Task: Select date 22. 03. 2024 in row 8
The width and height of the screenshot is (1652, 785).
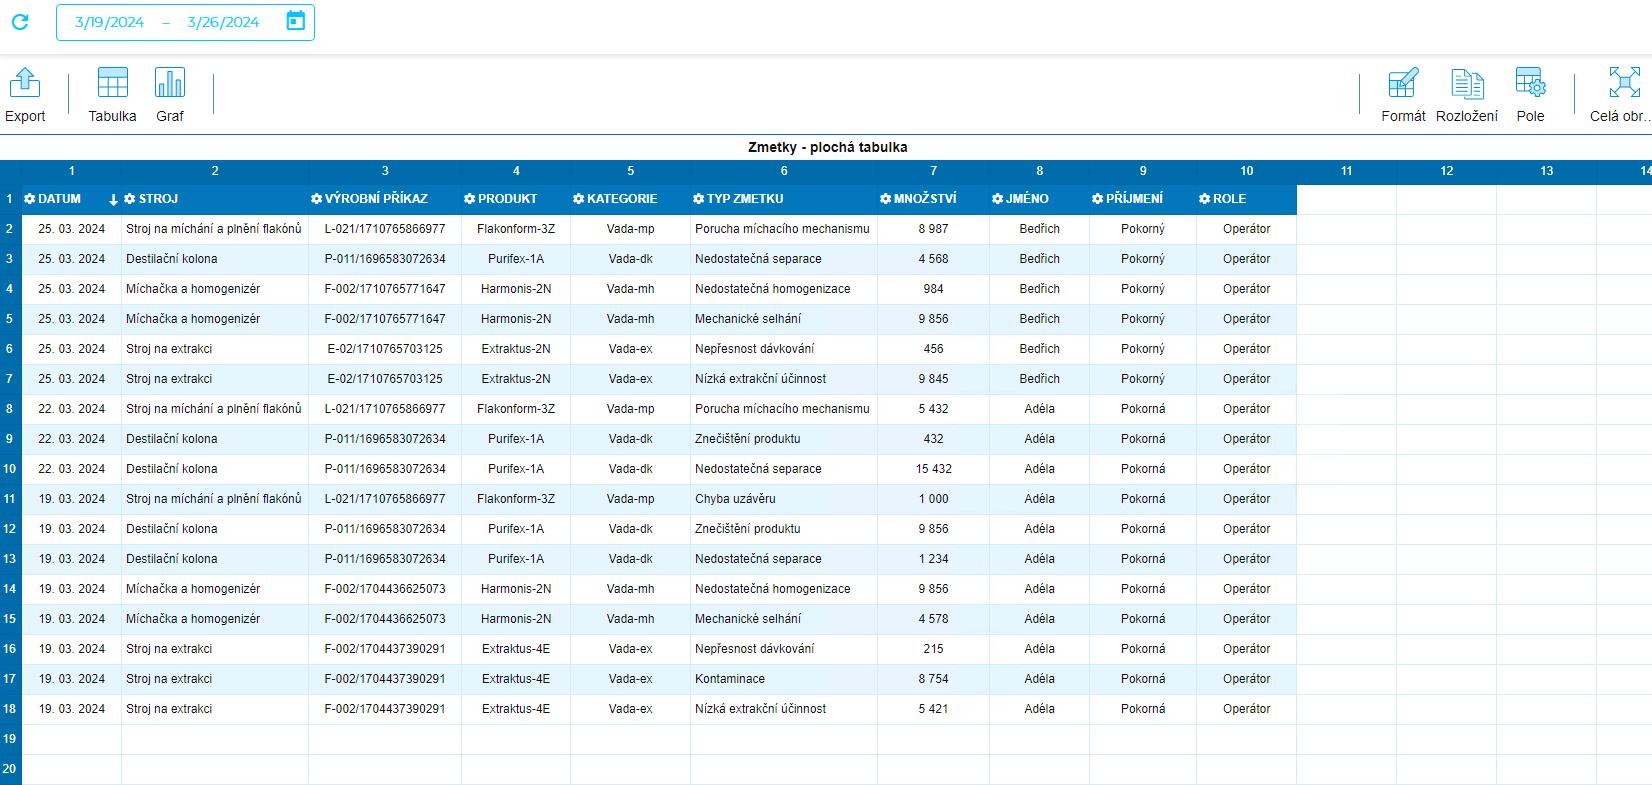Action: point(72,409)
